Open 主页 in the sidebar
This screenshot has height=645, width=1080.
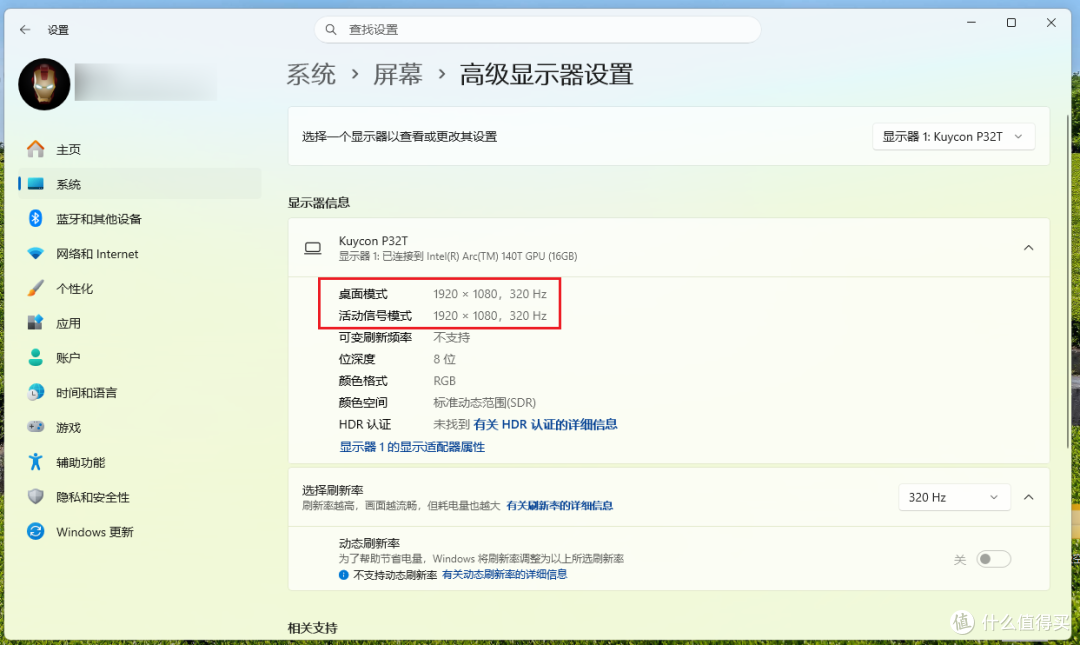pyautogui.click(x=140, y=149)
